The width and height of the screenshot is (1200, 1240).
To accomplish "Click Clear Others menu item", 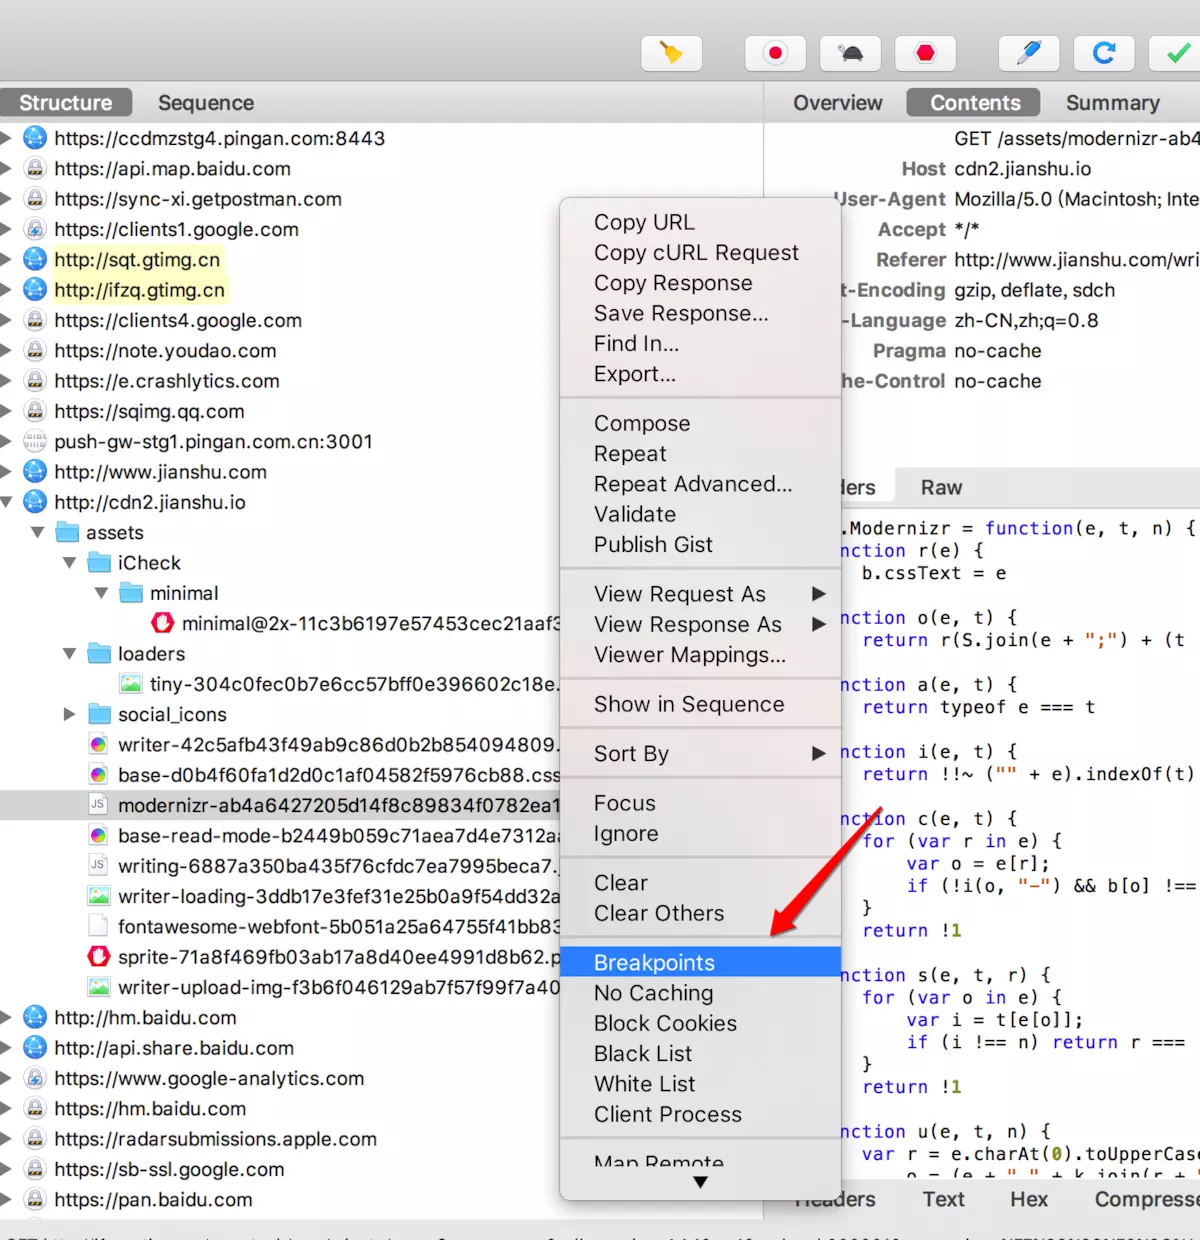I will coord(700,914).
